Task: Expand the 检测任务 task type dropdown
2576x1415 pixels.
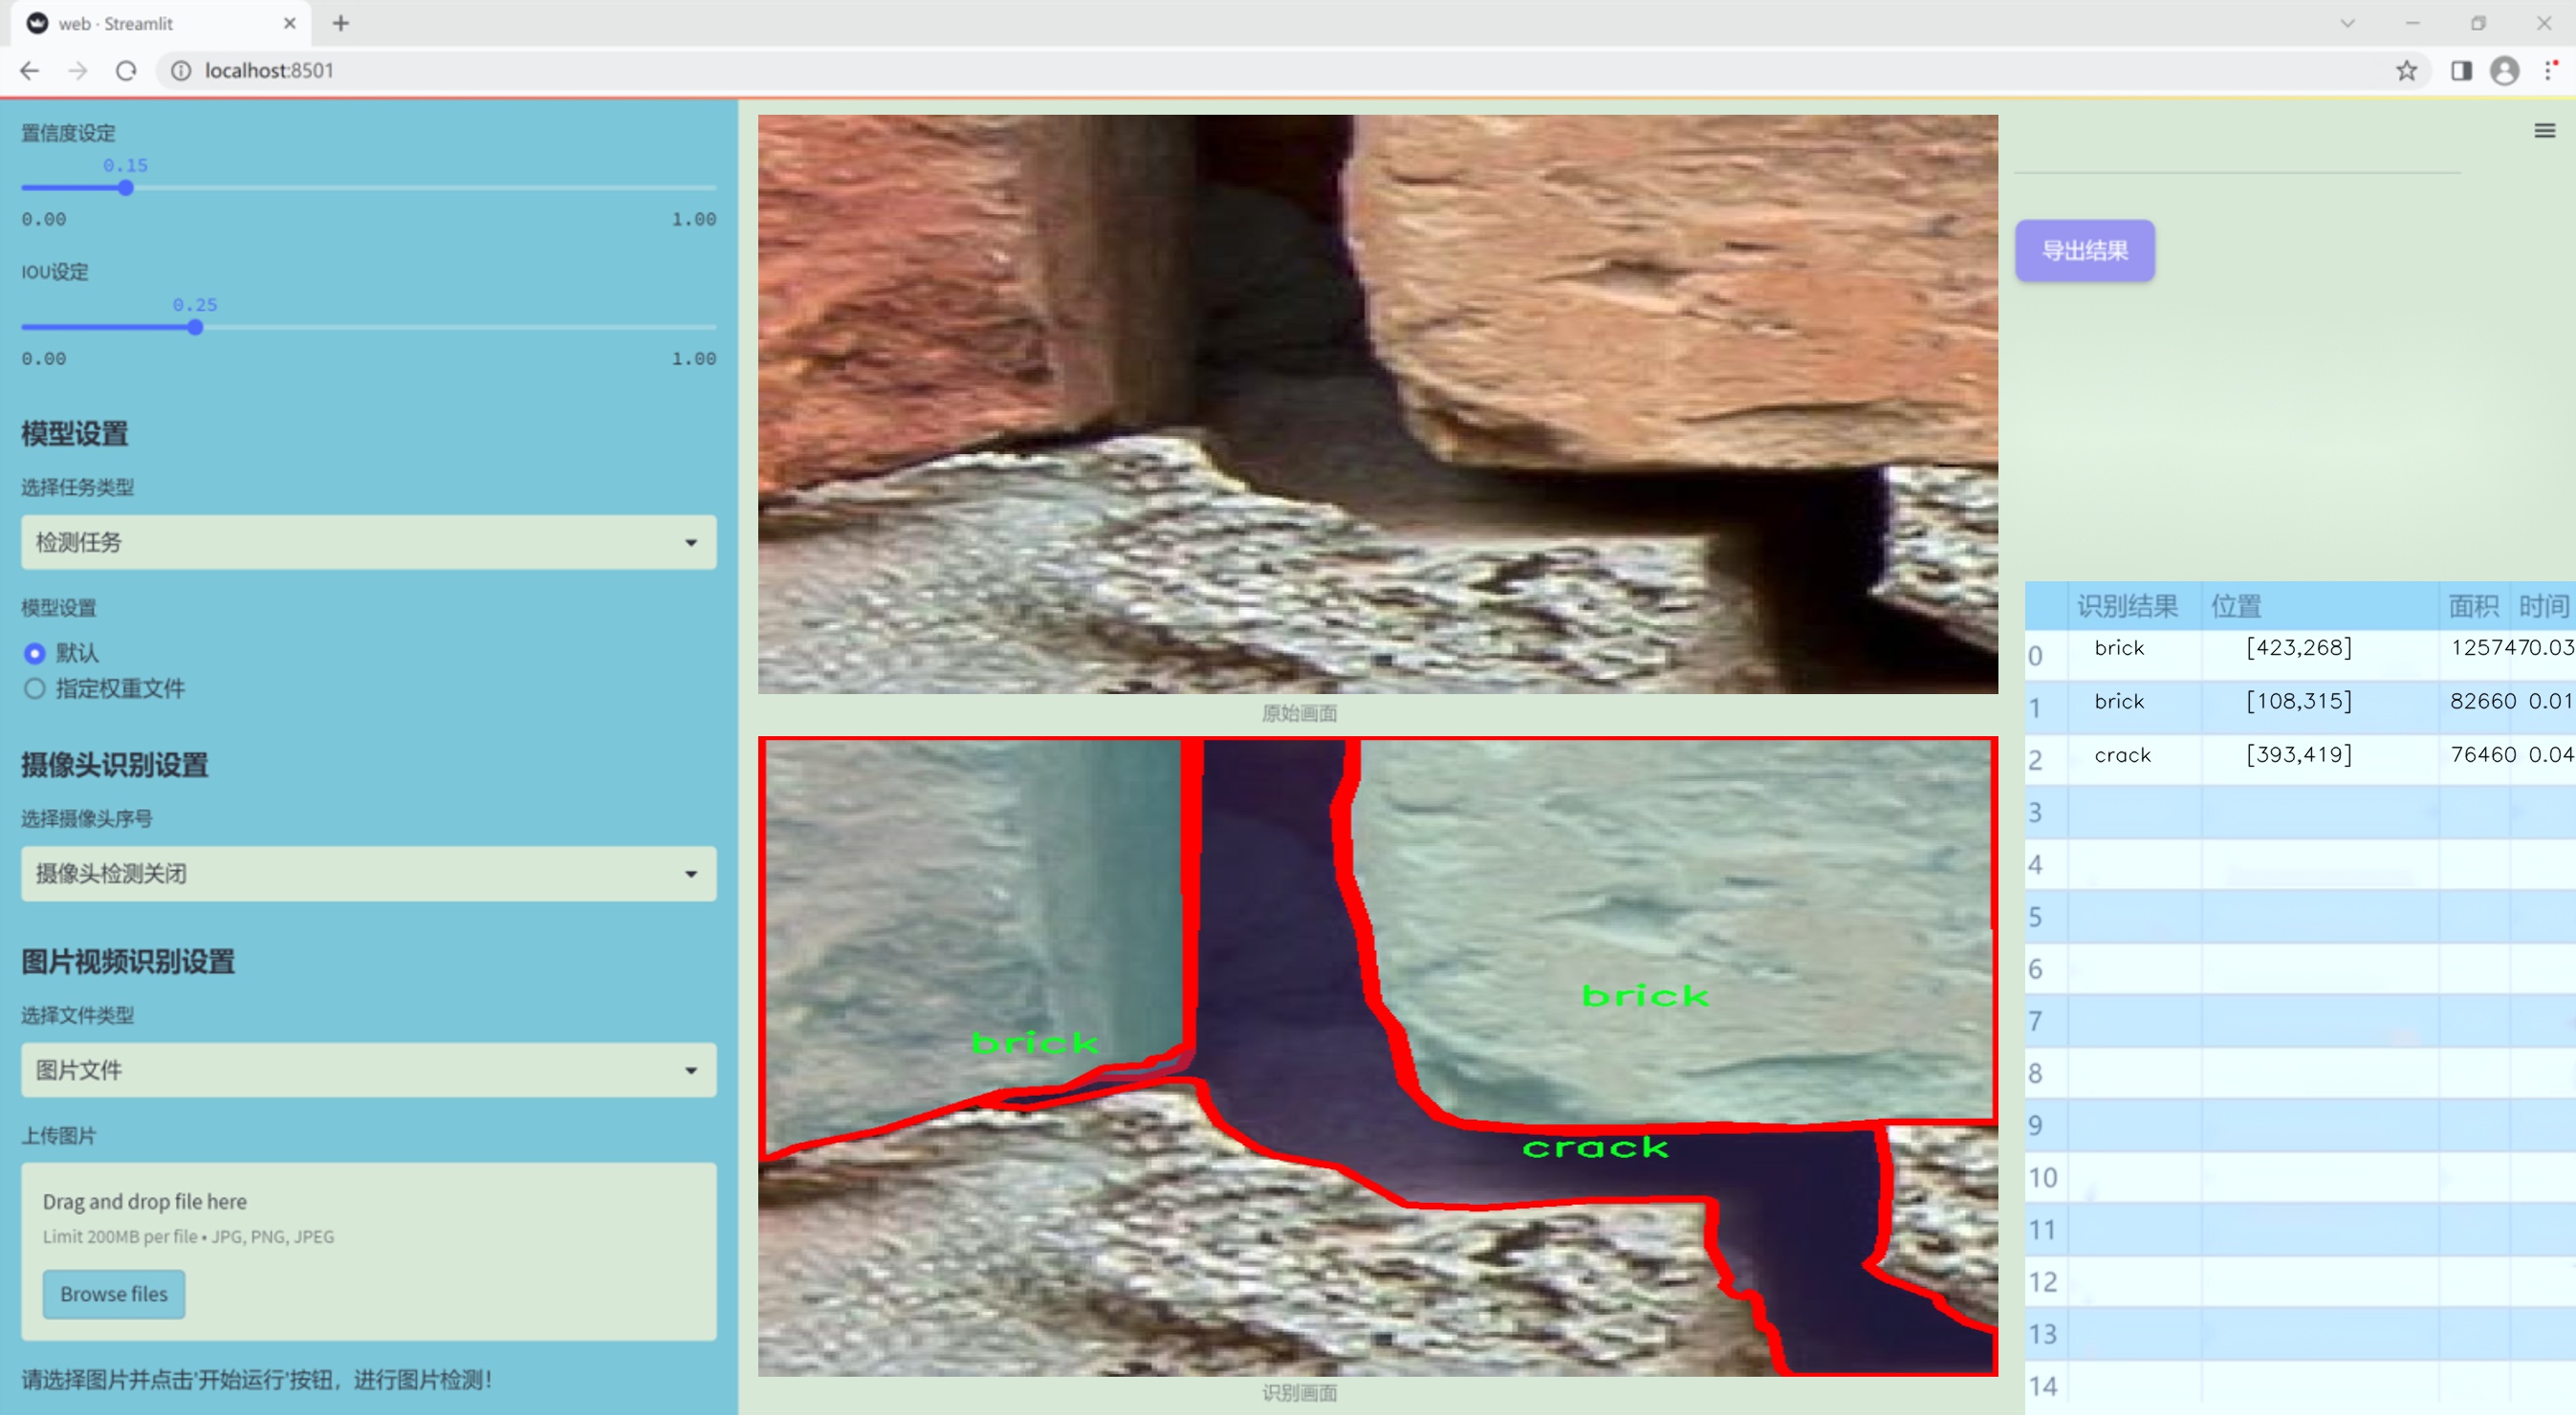Action: click(368, 542)
